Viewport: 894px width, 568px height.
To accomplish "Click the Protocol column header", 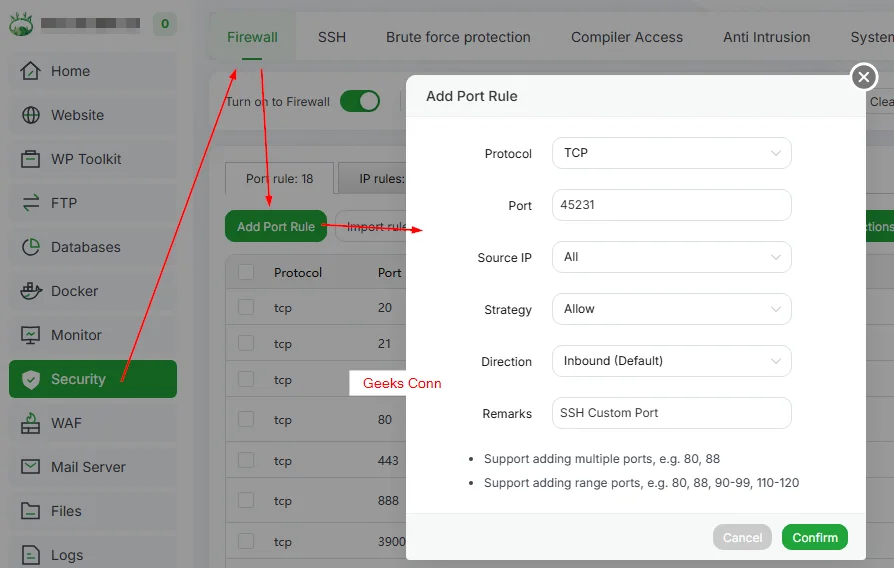I will click(x=298, y=273).
